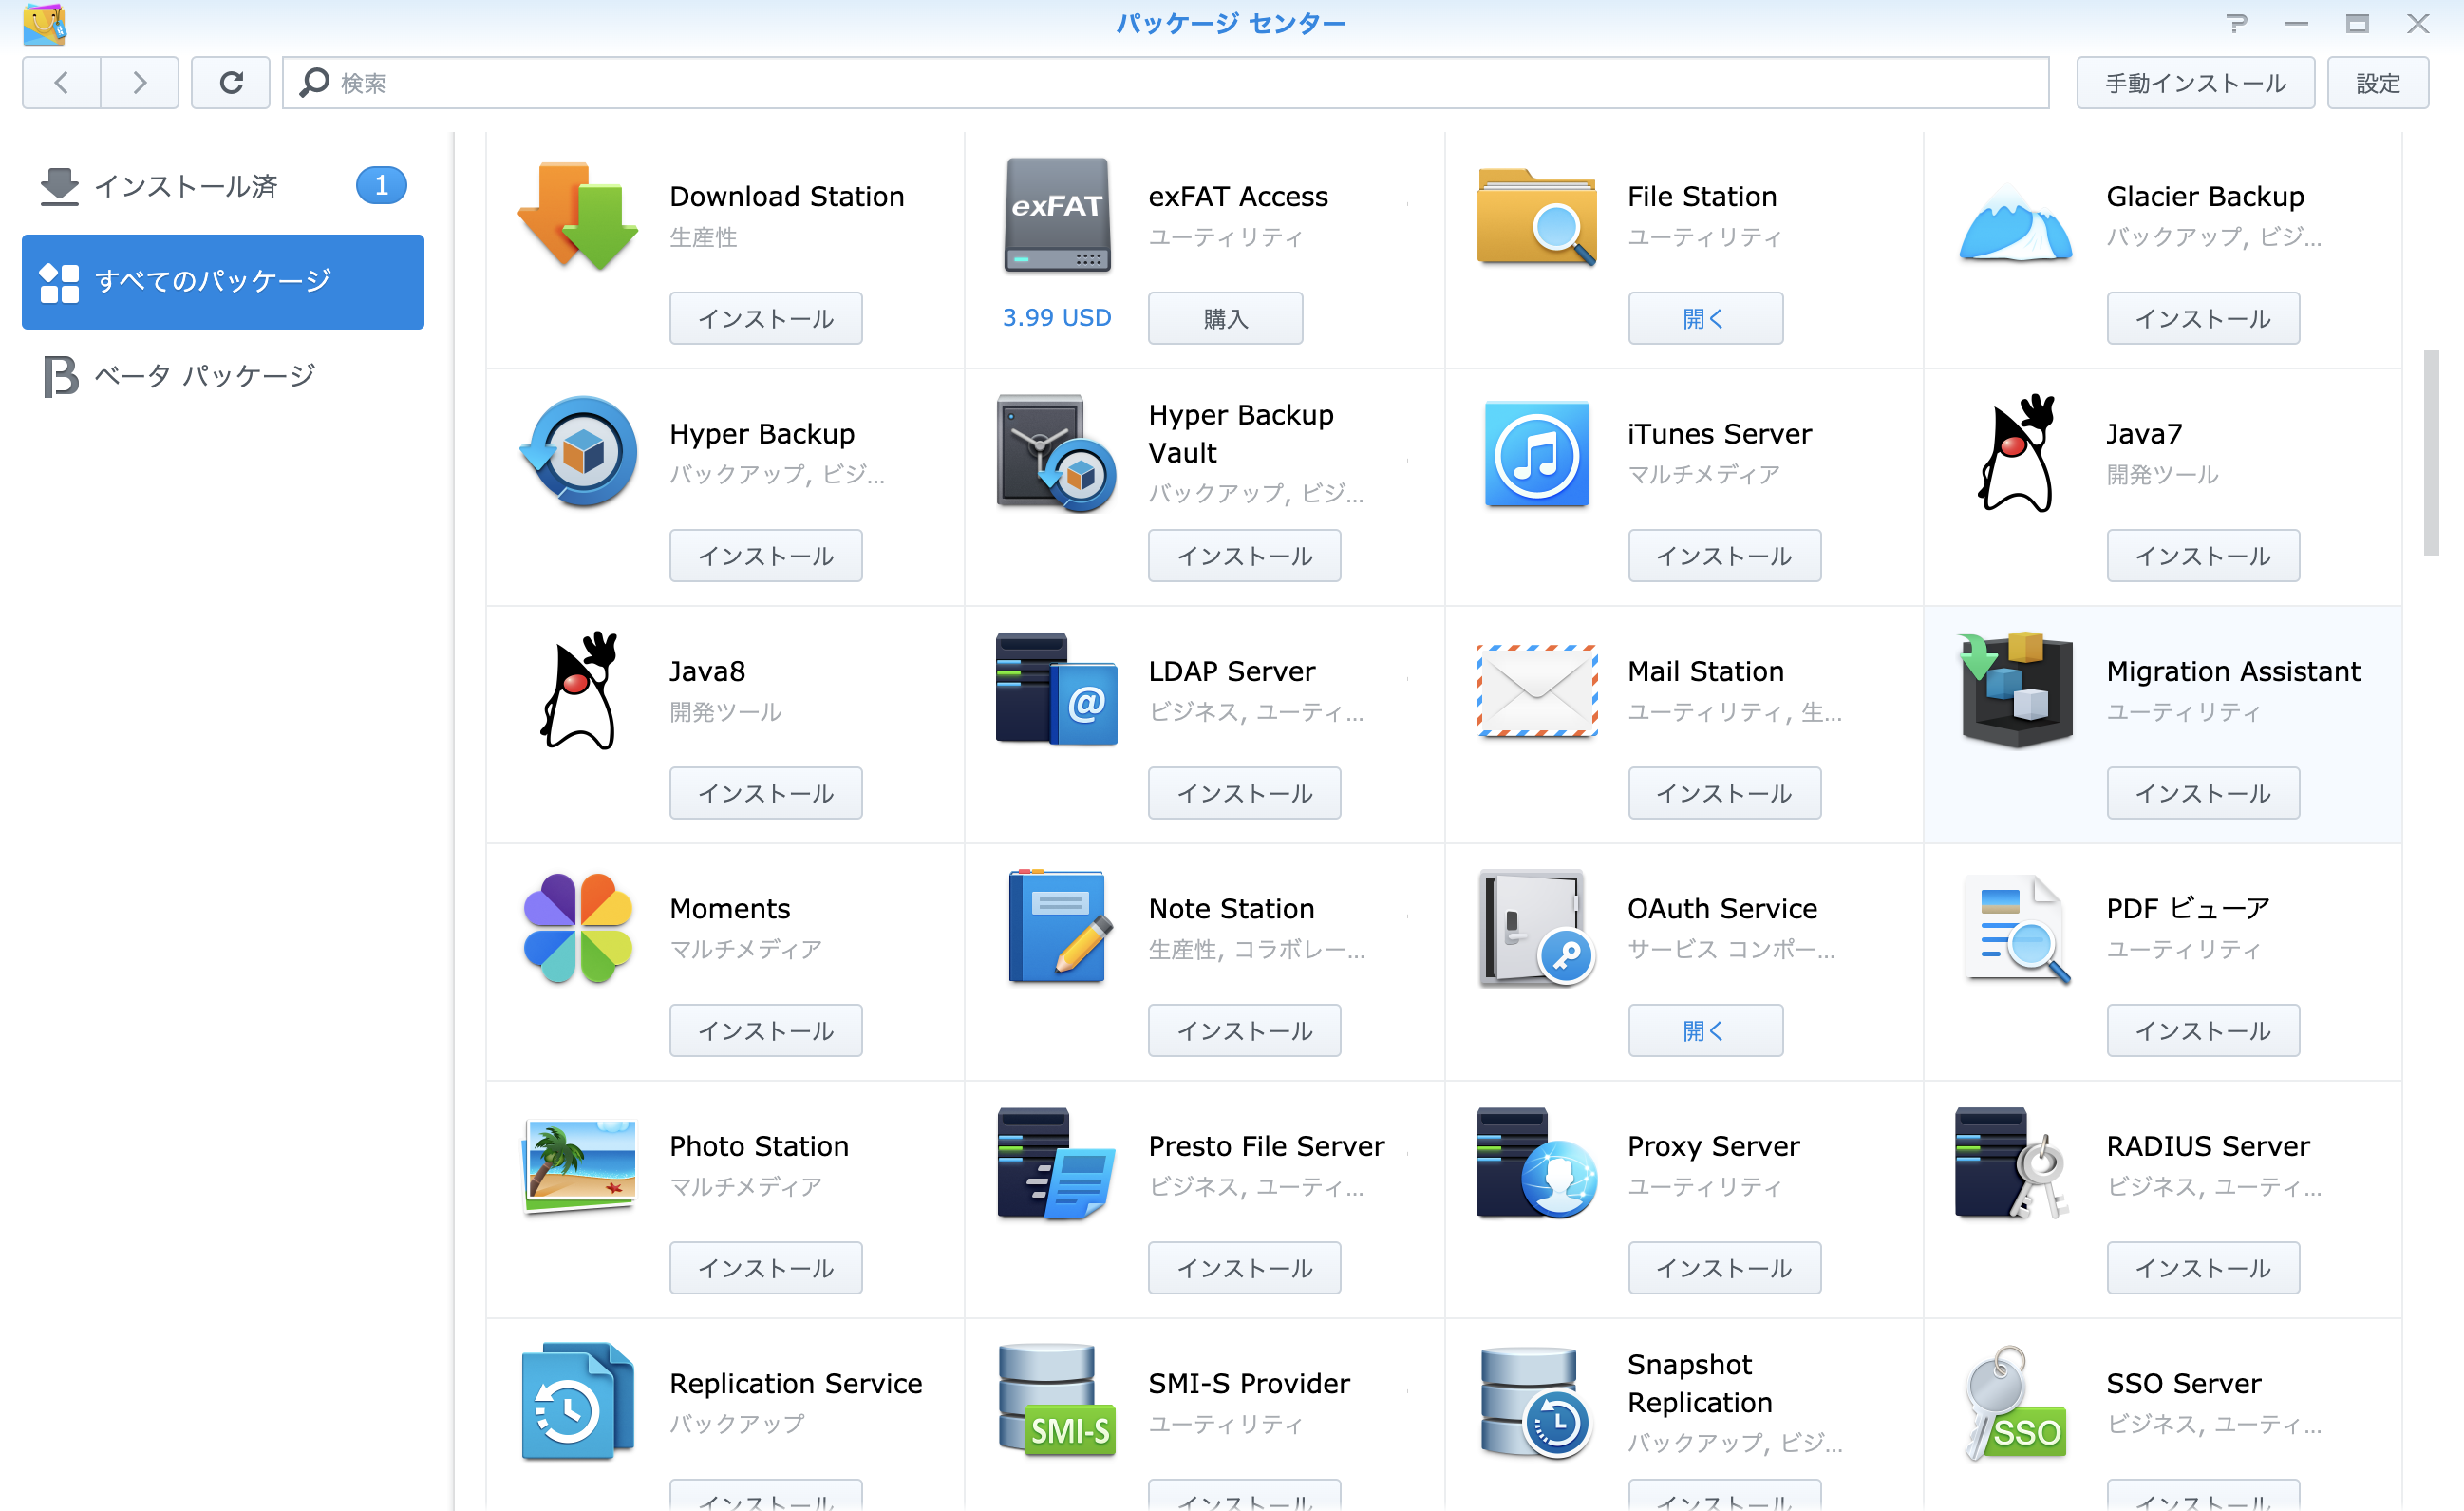Install Hyper Backup

(x=766, y=555)
